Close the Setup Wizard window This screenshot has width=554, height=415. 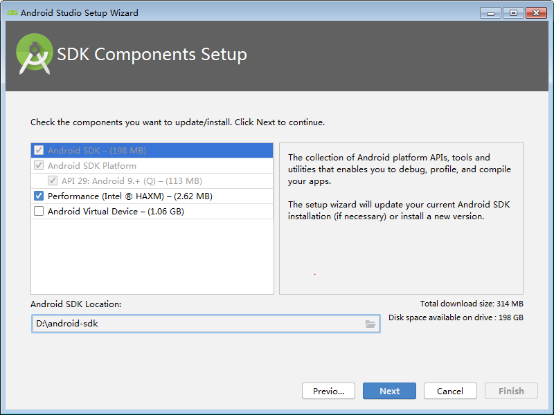[x=536, y=13]
